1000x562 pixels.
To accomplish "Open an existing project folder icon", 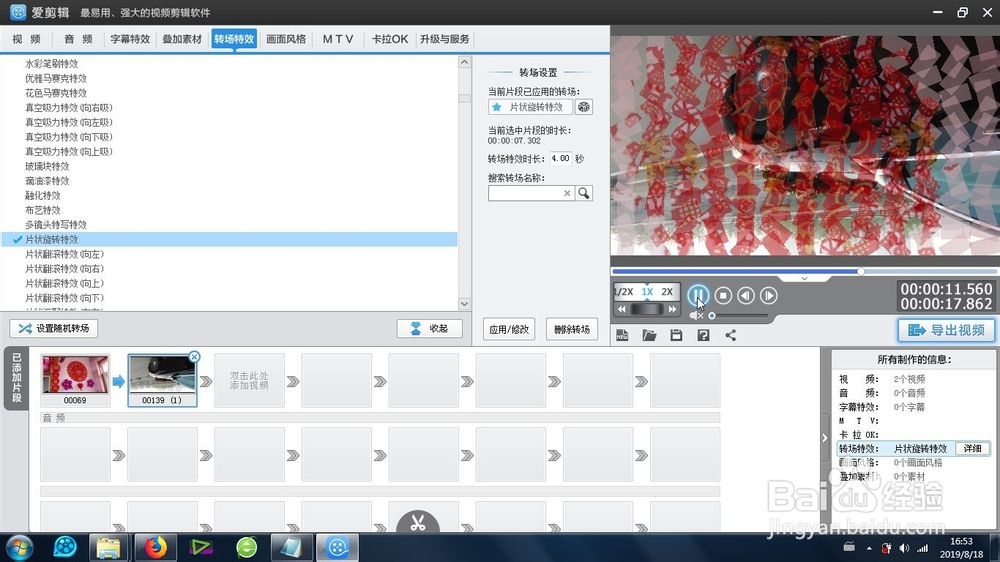I will click(649, 336).
